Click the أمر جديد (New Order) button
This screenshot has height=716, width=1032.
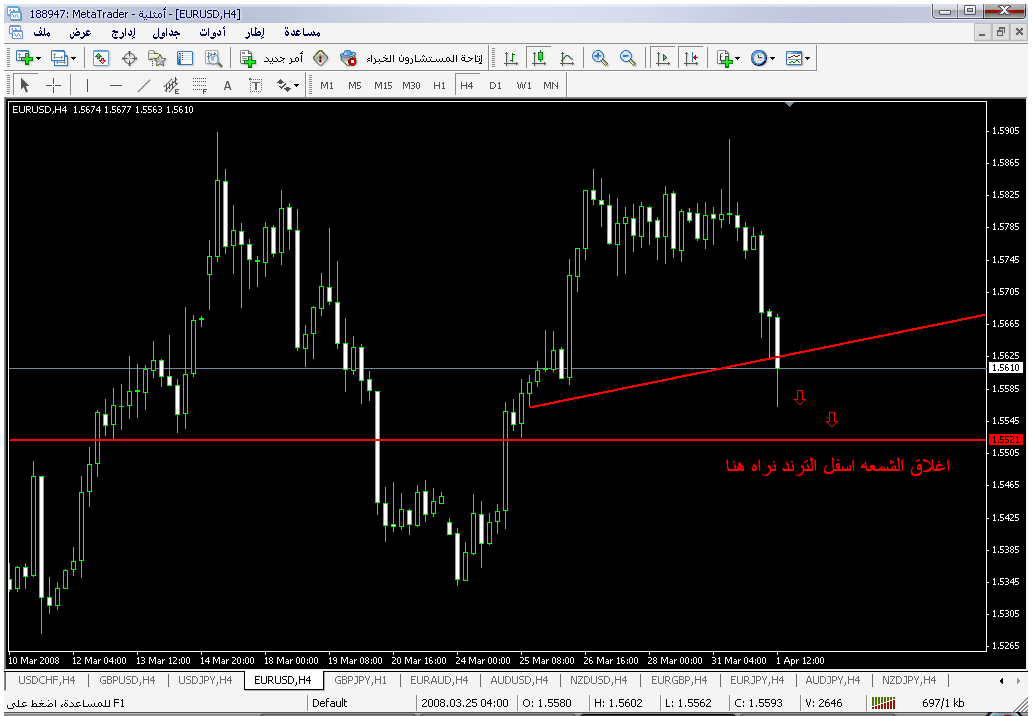pyautogui.click(x=263, y=58)
